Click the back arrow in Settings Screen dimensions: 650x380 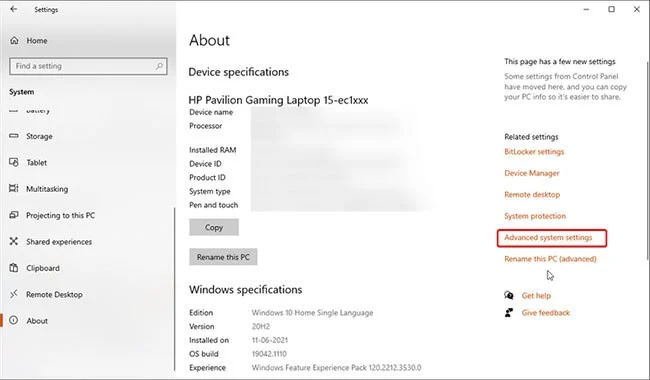(14, 9)
